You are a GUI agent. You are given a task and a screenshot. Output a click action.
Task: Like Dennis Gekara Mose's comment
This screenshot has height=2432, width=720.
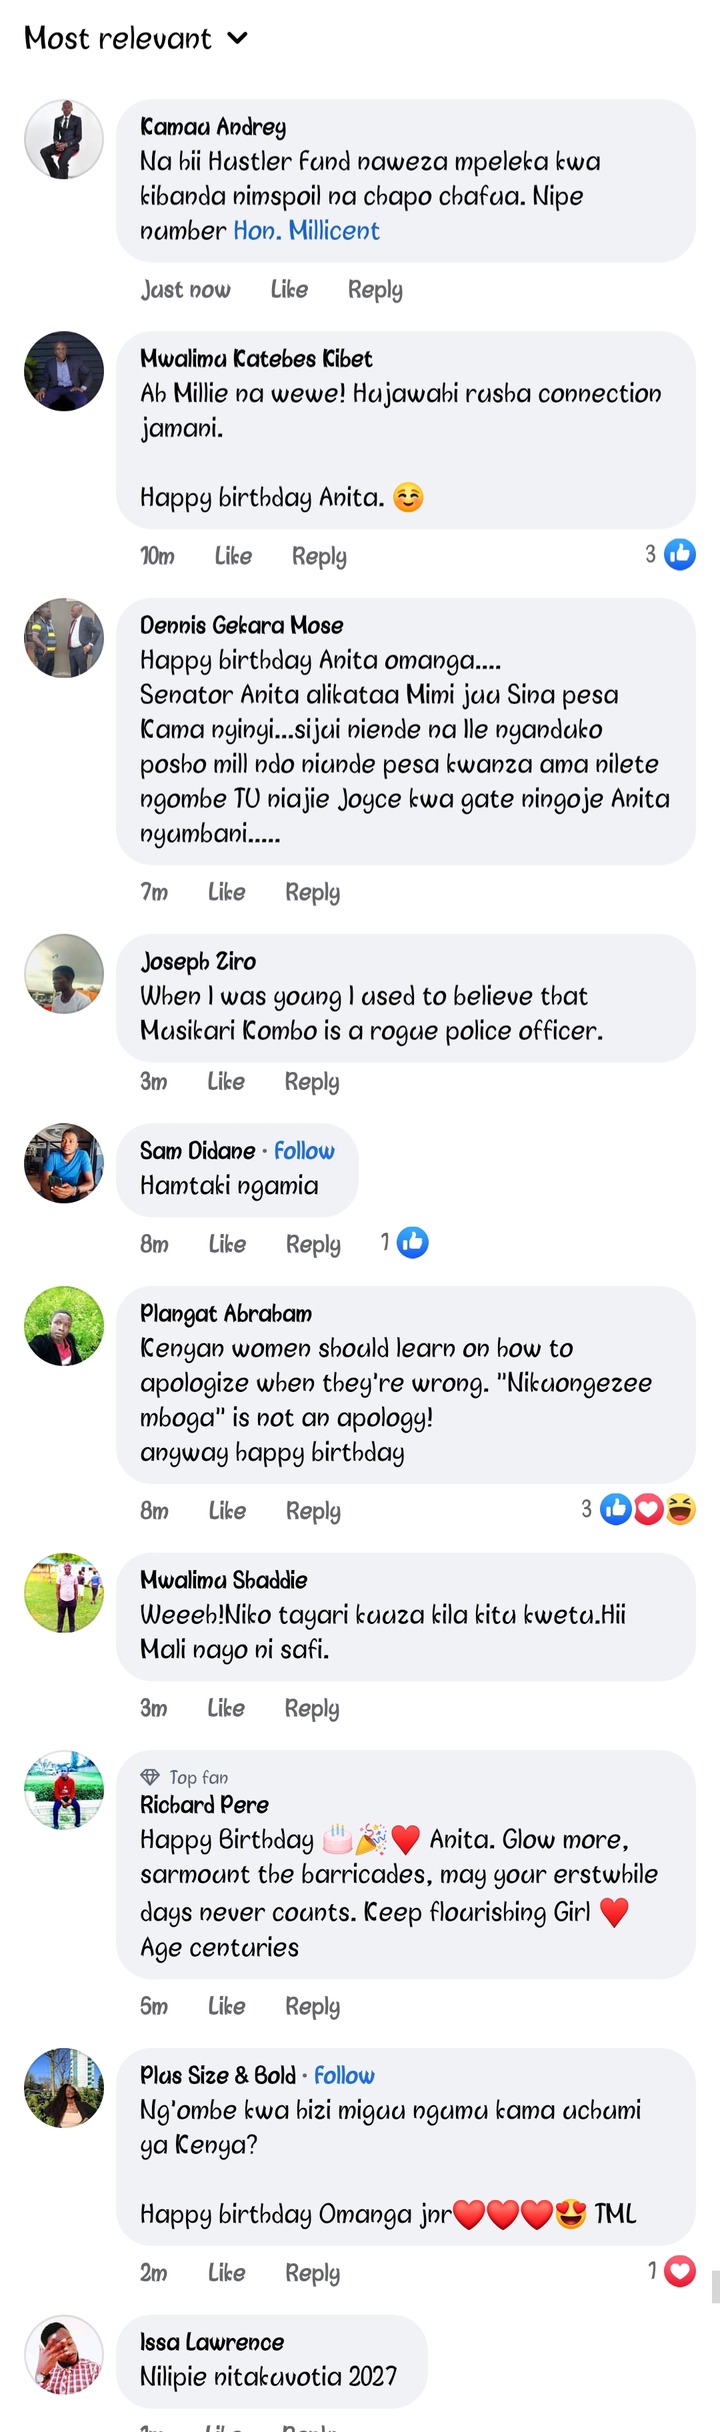tap(226, 892)
